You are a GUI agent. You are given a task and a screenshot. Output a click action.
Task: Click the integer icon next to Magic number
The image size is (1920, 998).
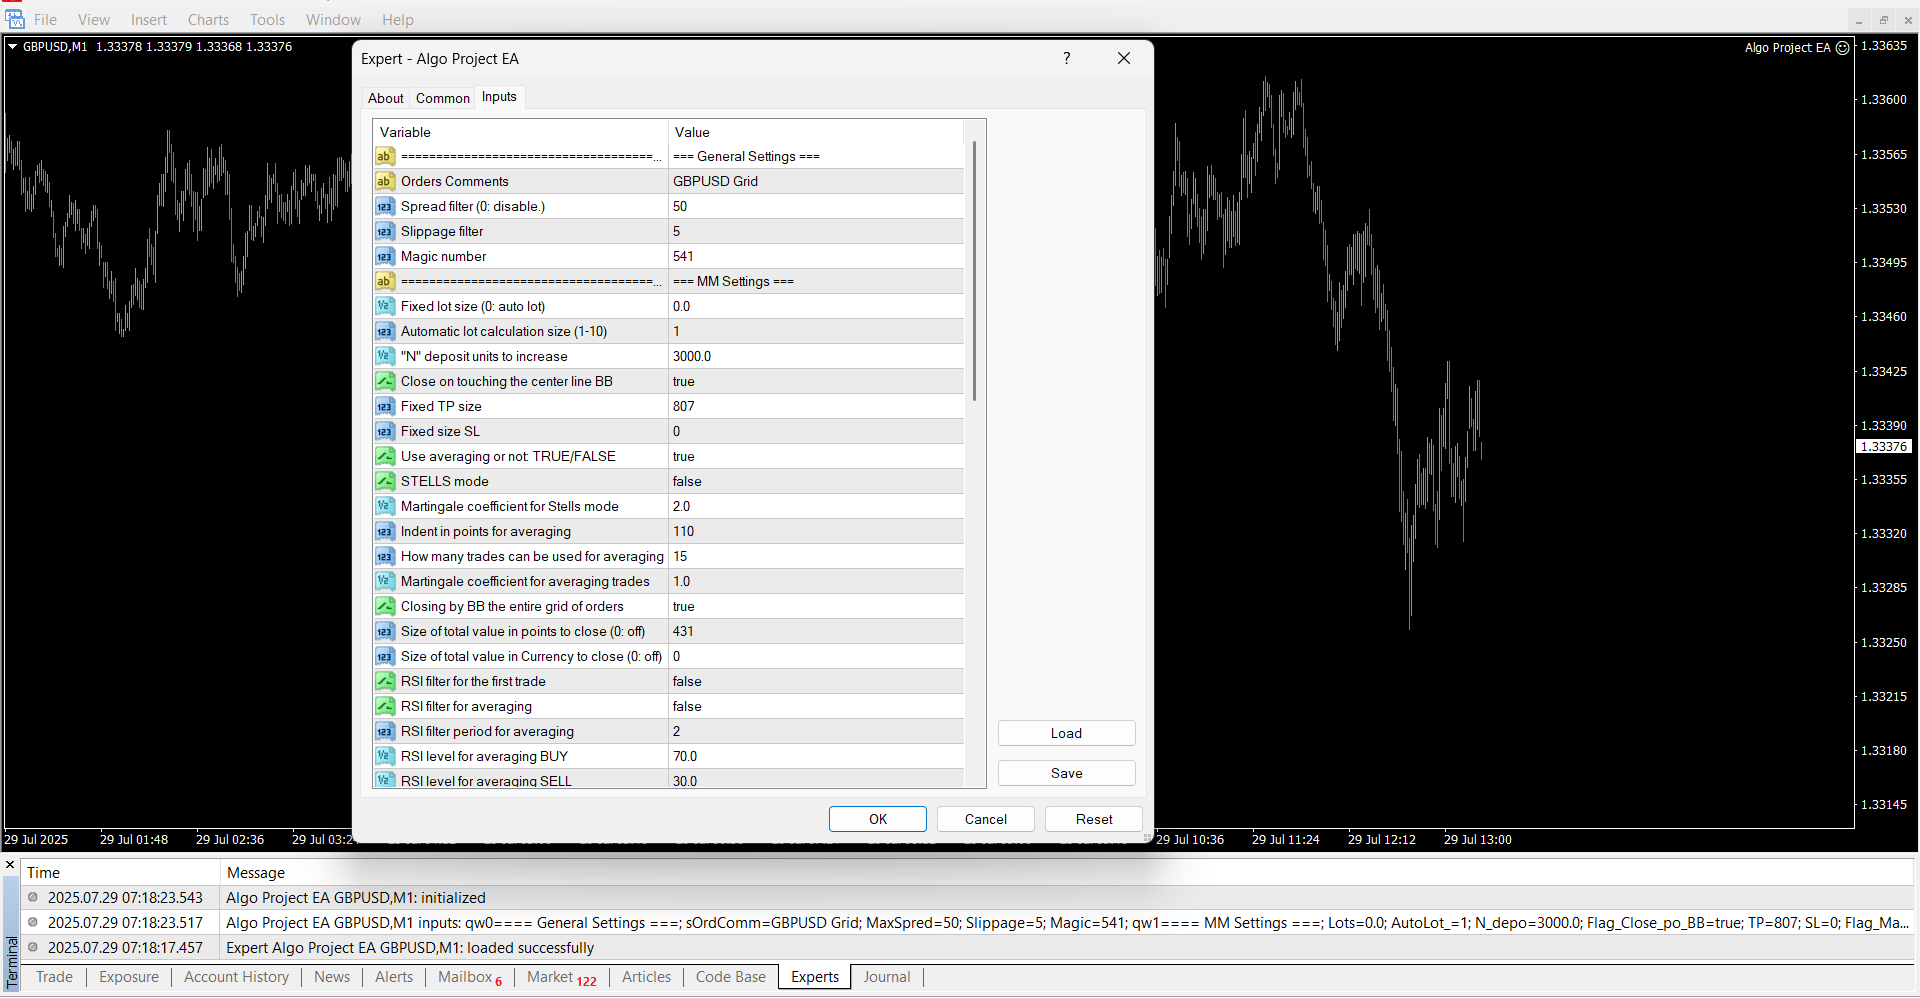click(x=385, y=257)
